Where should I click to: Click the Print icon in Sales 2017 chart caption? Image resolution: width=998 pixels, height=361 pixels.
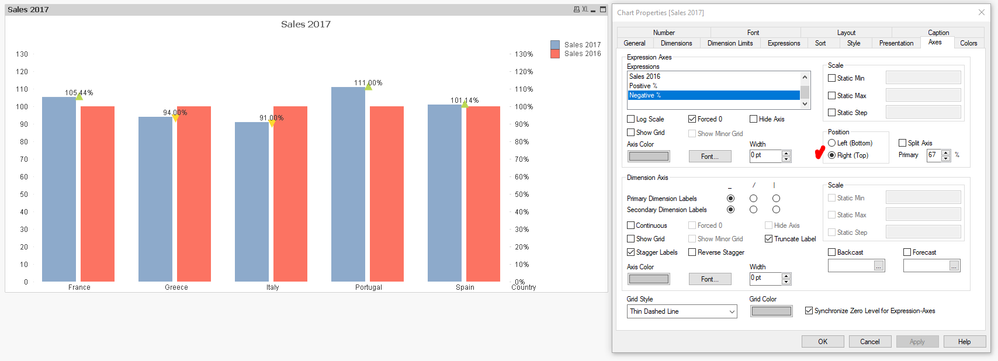pos(577,10)
